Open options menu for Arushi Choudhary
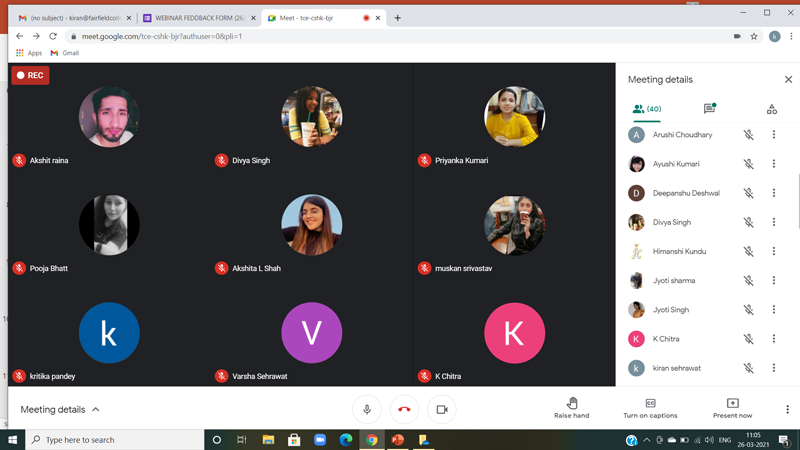The width and height of the screenshot is (800, 450). click(x=773, y=135)
